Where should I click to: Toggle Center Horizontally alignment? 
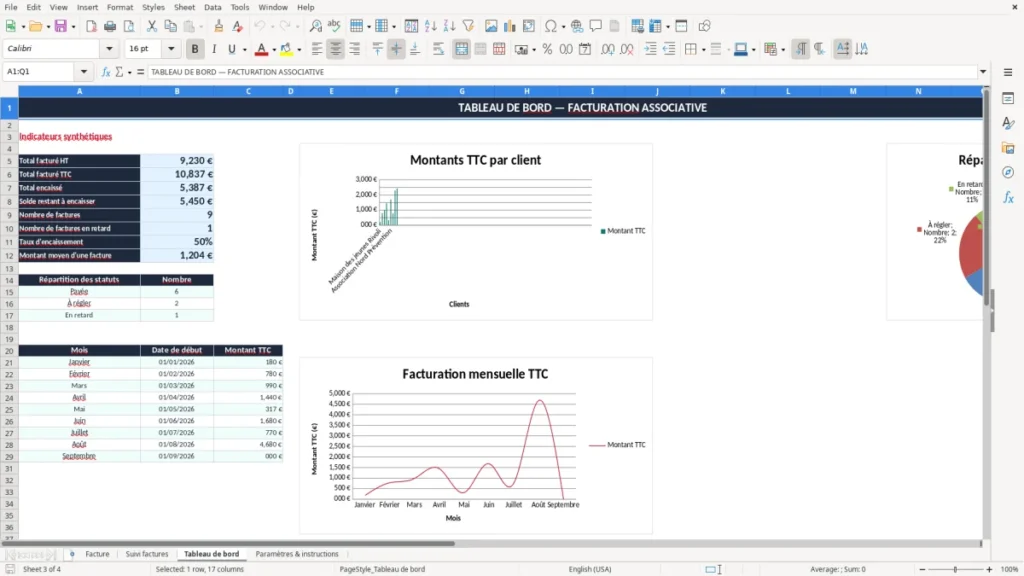(336, 49)
